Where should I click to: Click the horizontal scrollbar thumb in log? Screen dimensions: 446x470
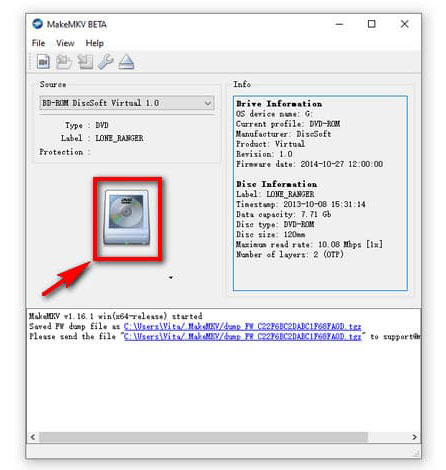pos(203,437)
